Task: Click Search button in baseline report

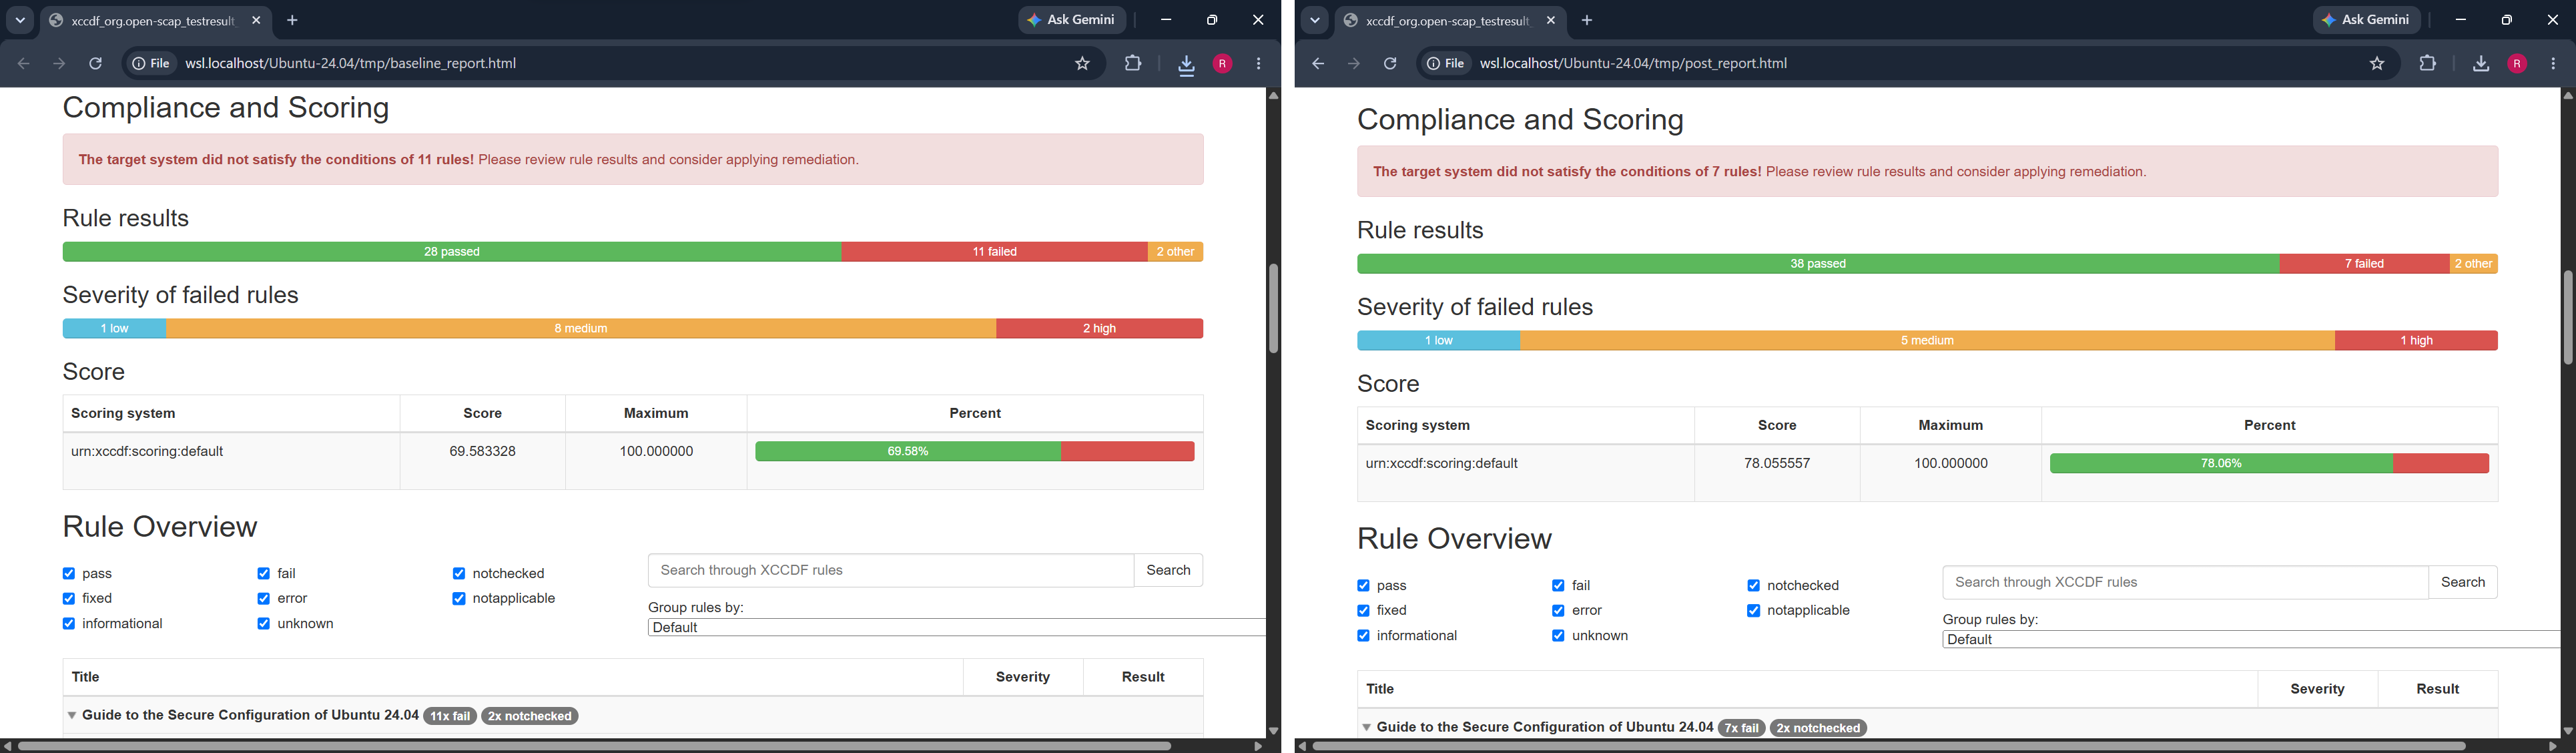Action: click(1168, 570)
